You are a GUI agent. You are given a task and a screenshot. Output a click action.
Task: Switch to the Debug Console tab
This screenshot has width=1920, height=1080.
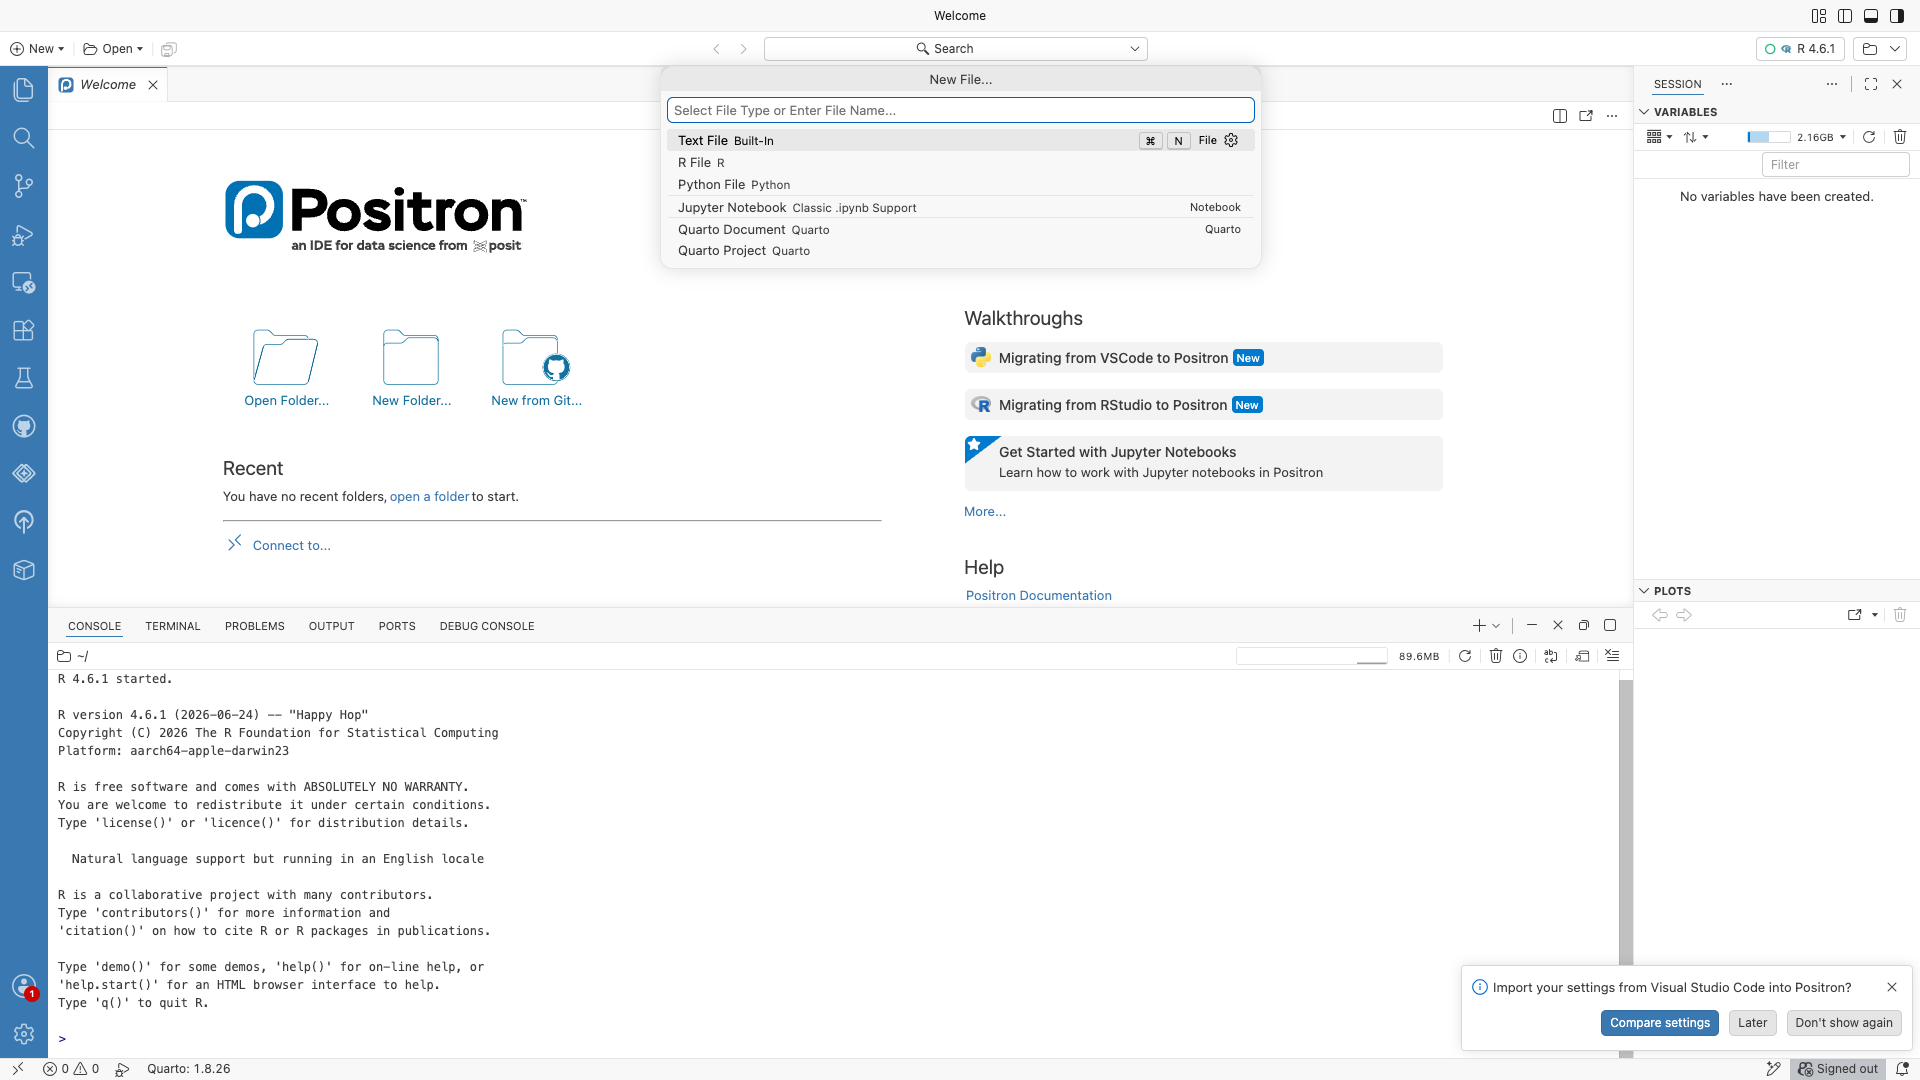point(487,627)
